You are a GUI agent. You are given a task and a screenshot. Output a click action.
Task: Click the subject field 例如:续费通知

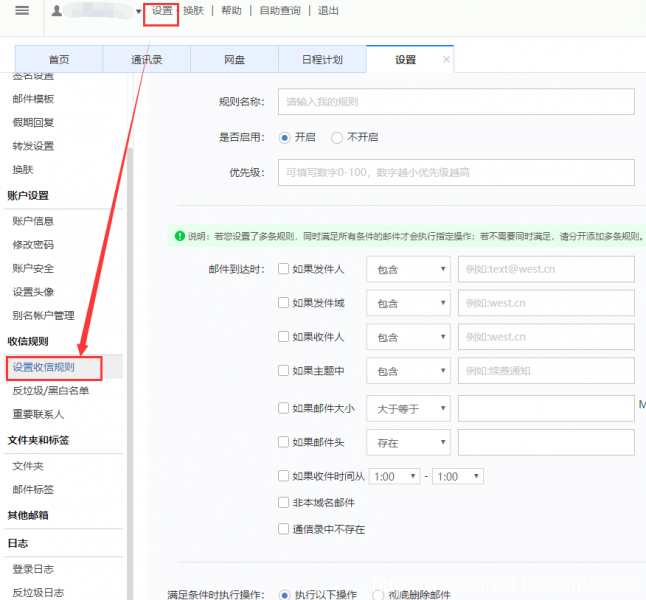point(546,370)
